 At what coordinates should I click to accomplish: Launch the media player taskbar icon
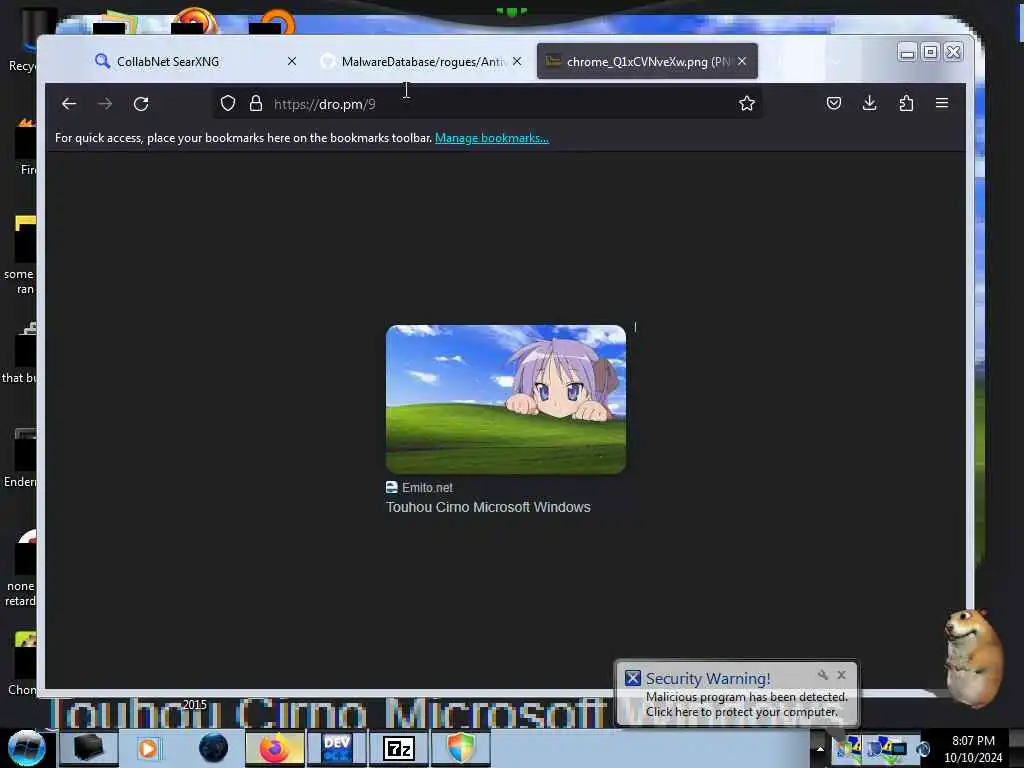tap(148, 748)
